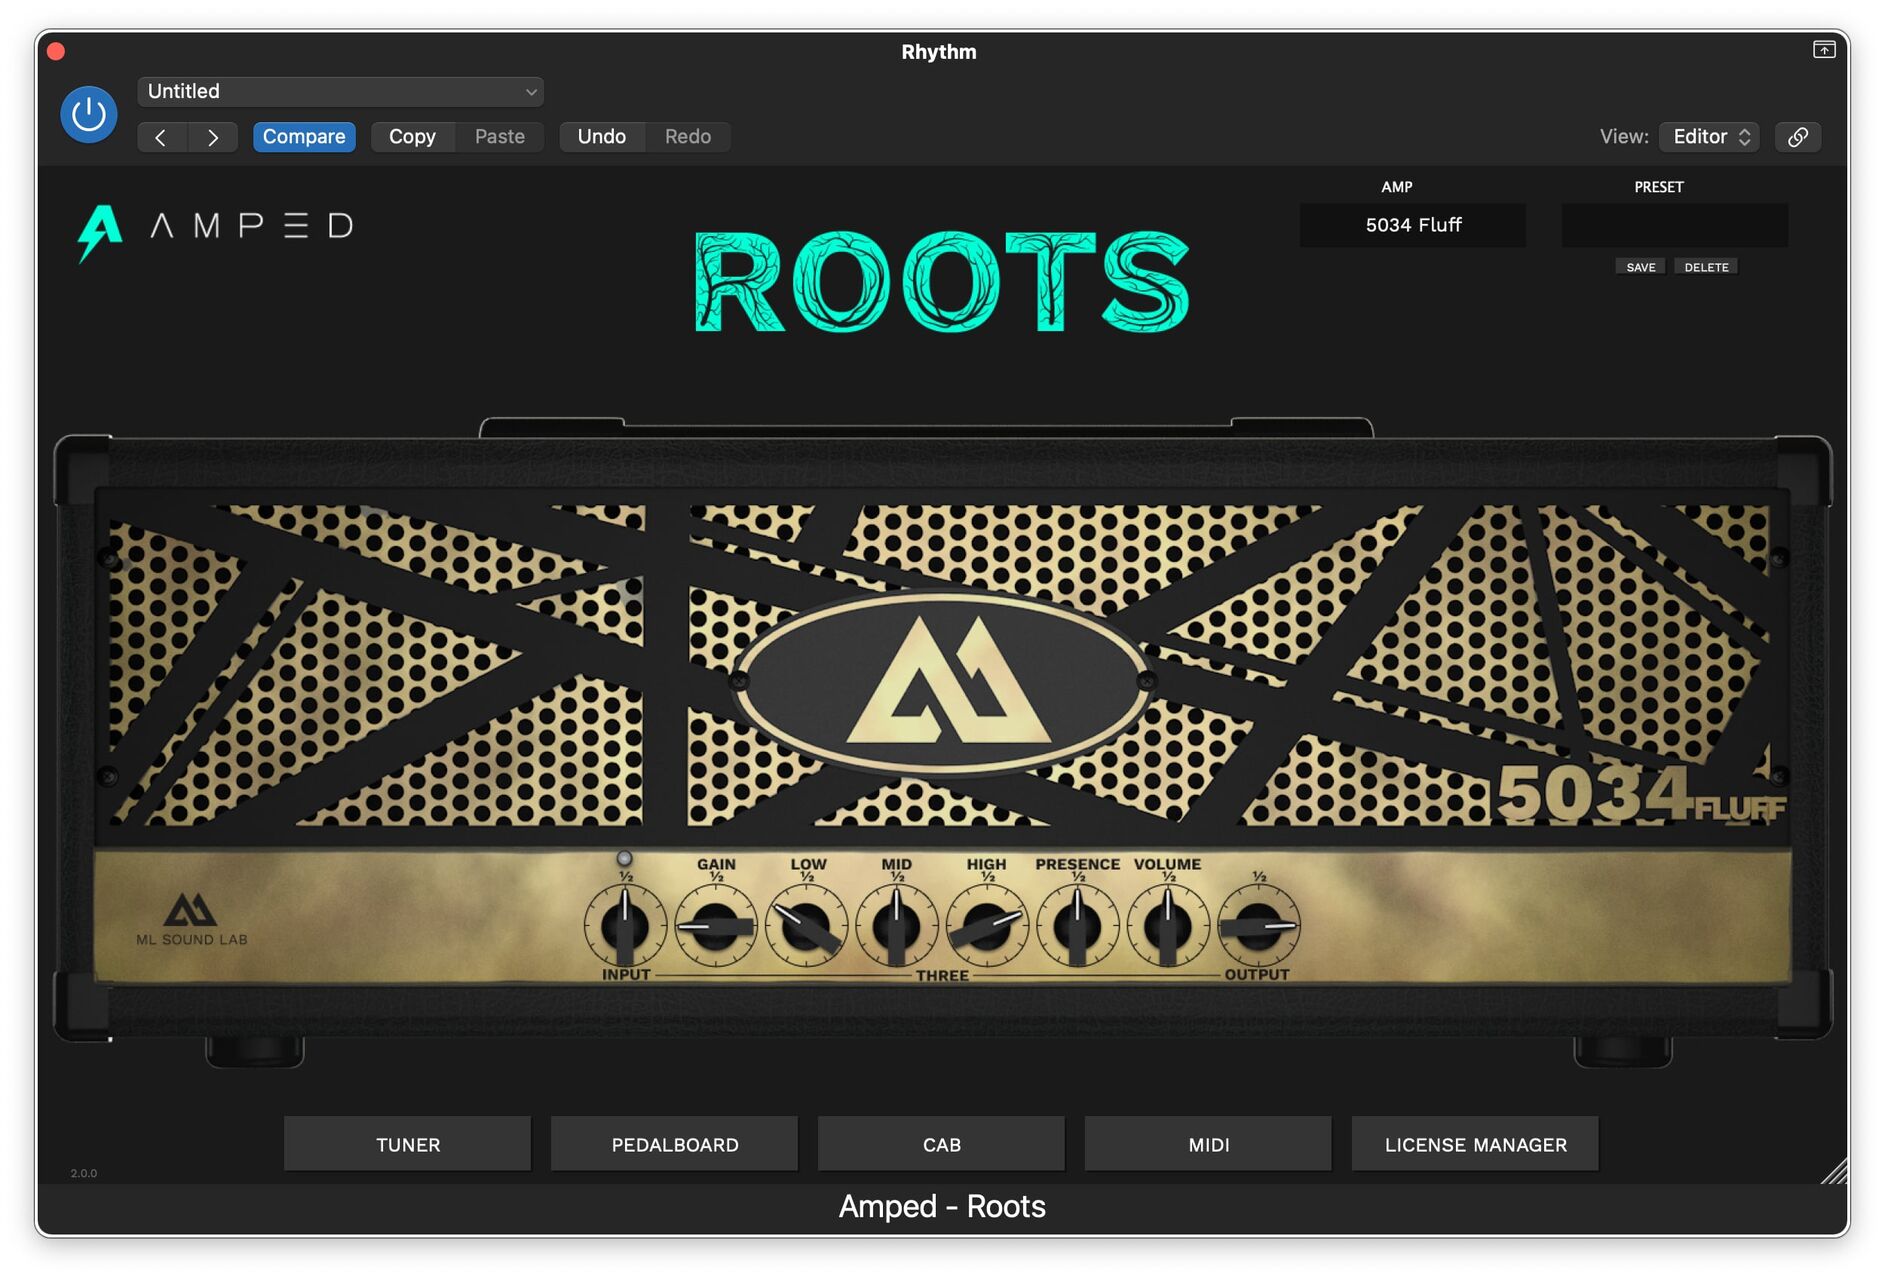
Task: Open the LICENSE MANAGER tab
Action: [x=1475, y=1144]
